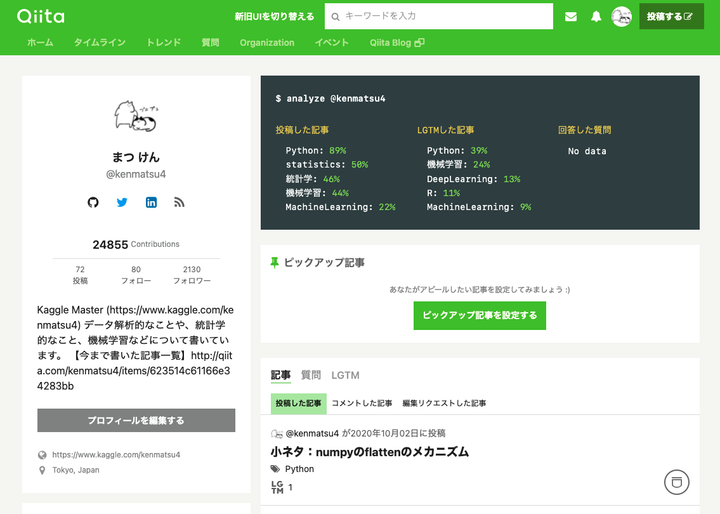Switch to the 記事 tab

(x=281, y=375)
